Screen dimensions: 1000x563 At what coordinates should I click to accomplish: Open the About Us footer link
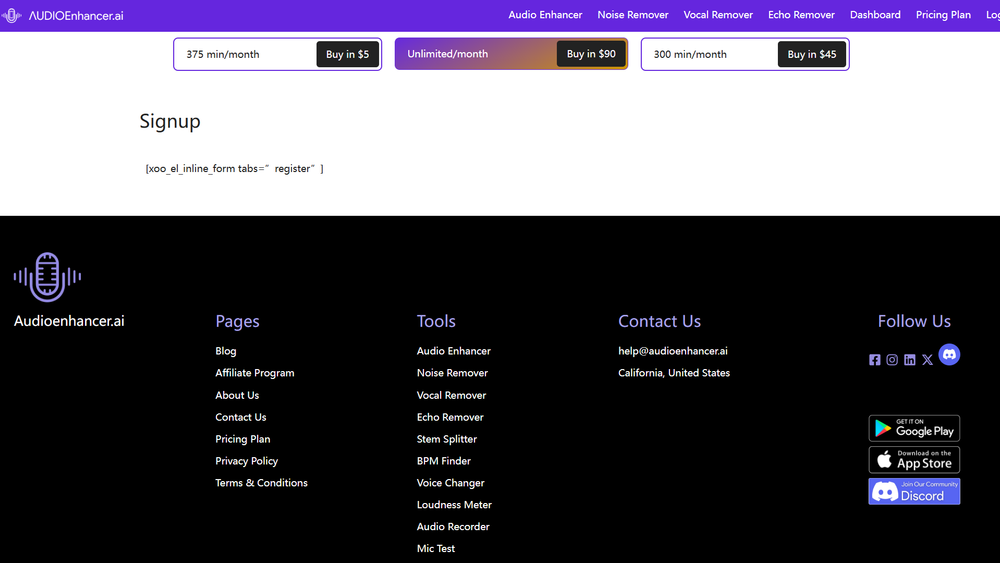(237, 395)
